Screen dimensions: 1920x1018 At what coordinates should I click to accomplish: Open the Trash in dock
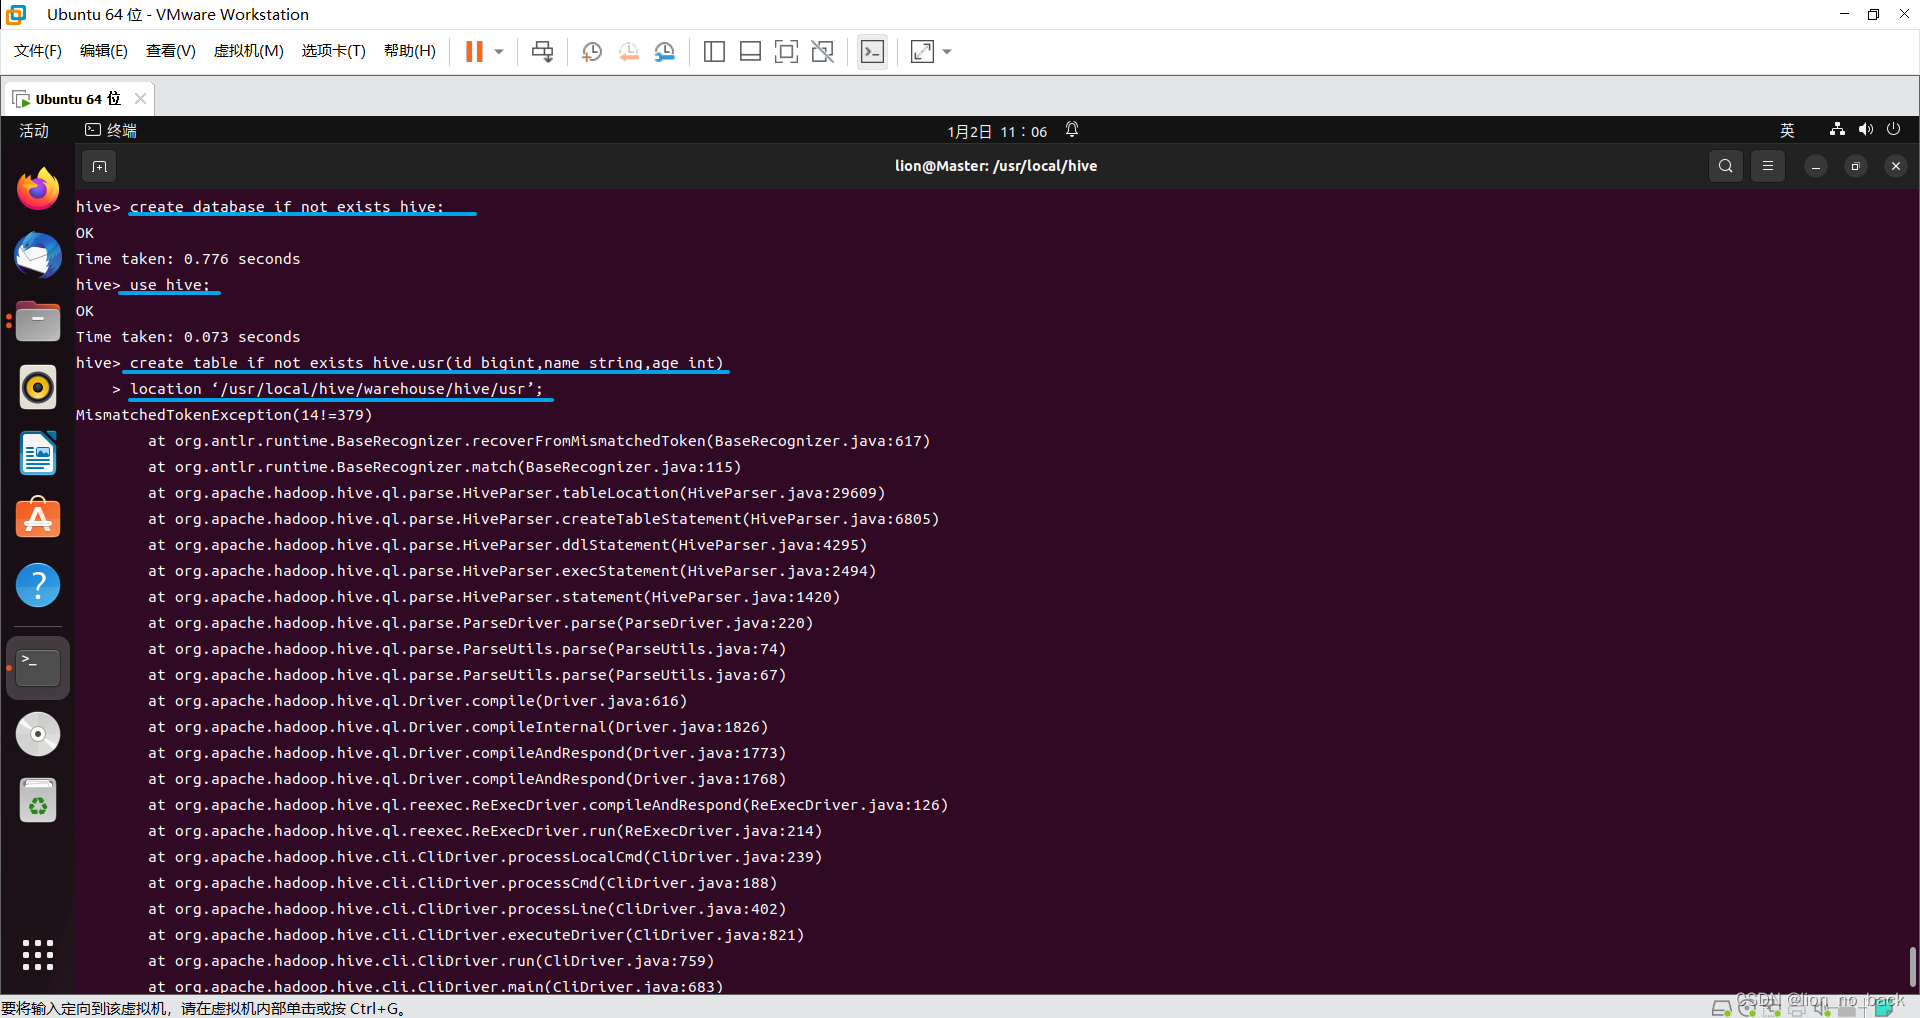click(x=38, y=801)
